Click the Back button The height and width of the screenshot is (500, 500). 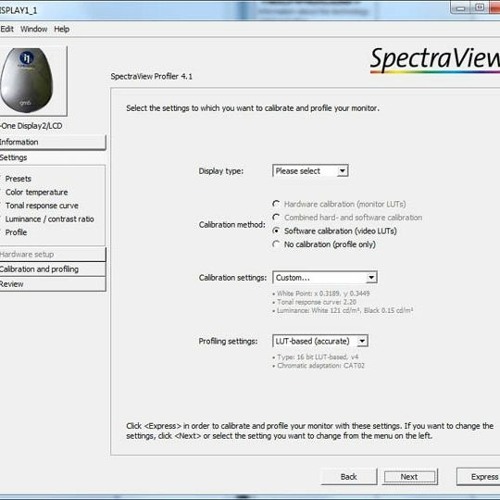pyautogui.click(x=349, y=477)
